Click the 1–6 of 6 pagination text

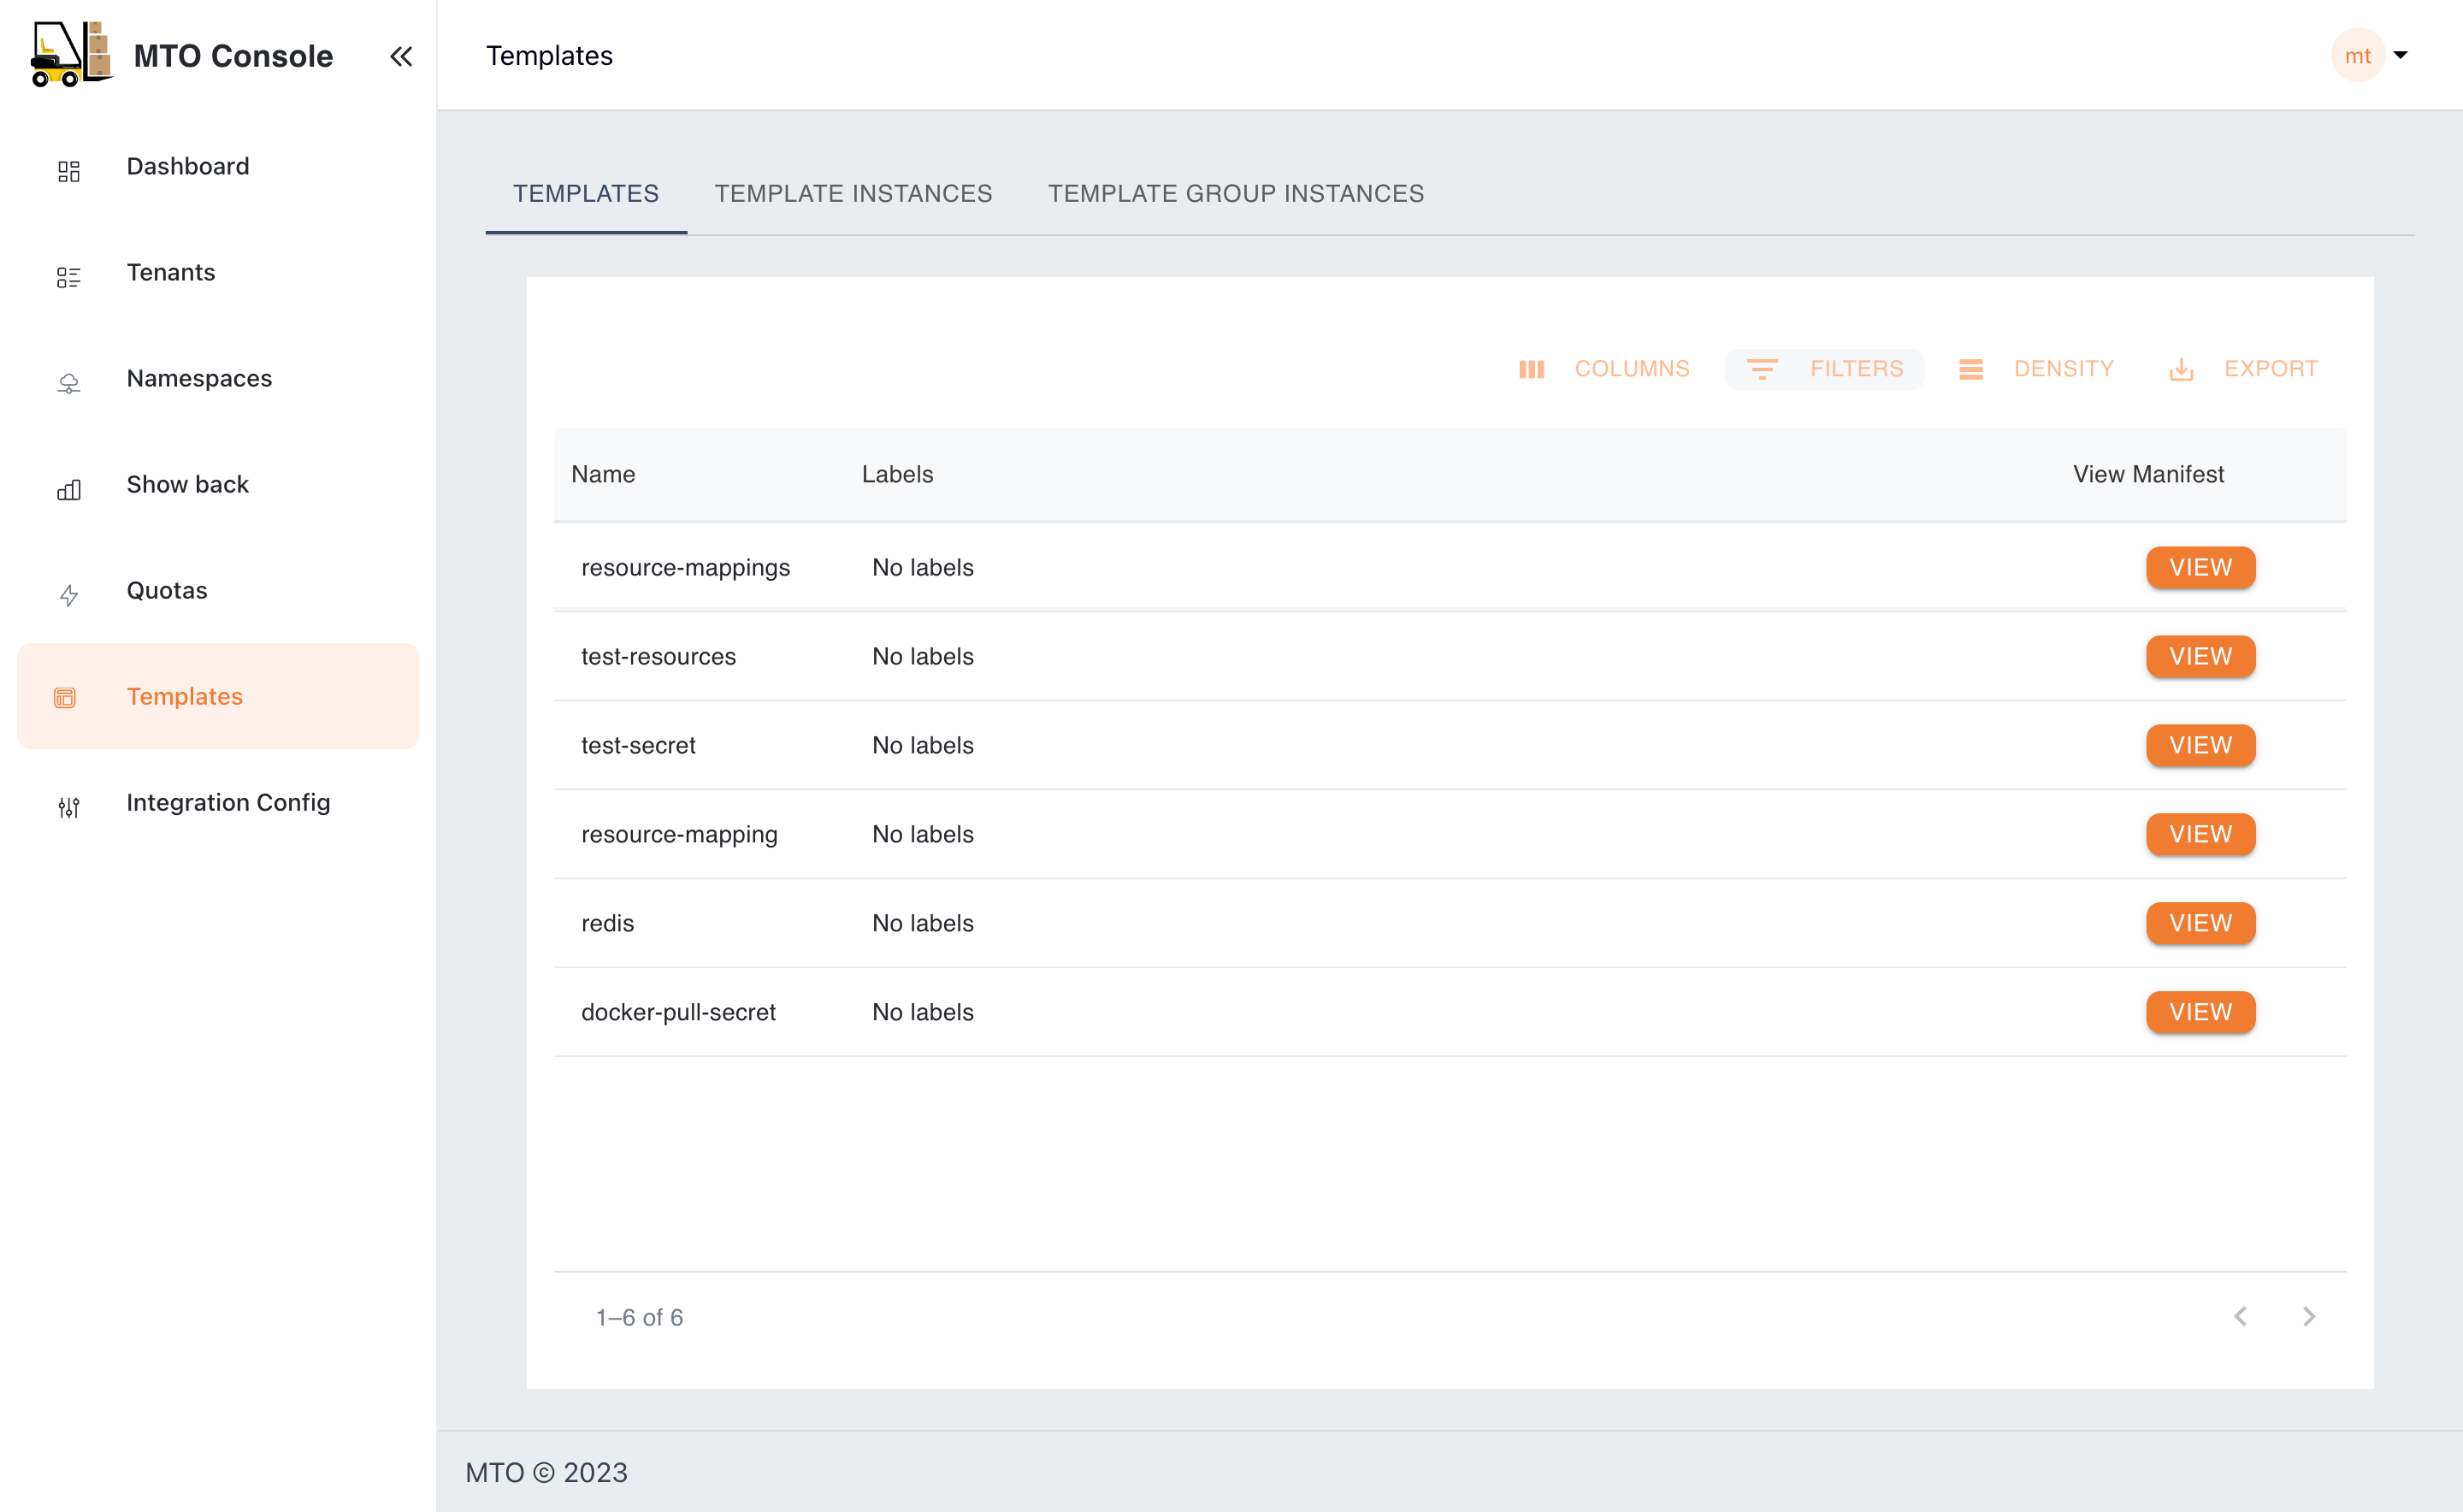639,1317
